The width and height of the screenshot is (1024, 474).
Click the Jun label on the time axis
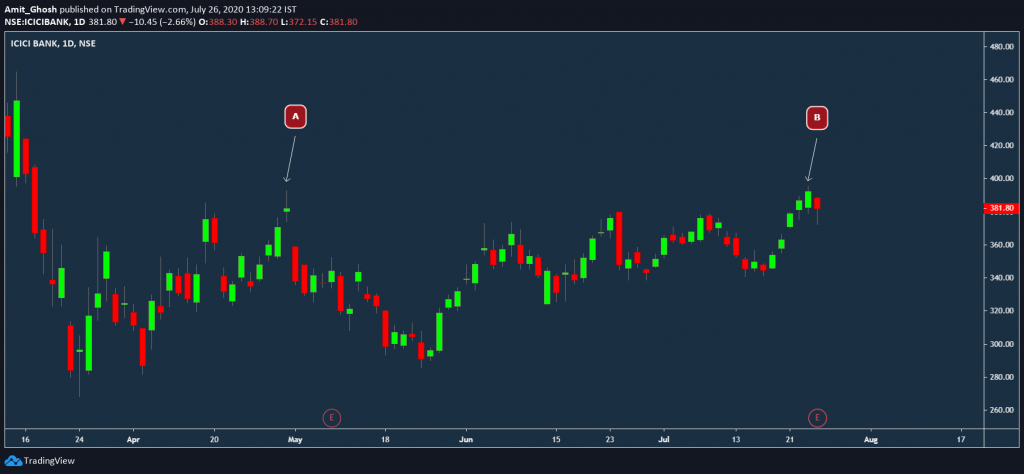[x=466, y=440]
